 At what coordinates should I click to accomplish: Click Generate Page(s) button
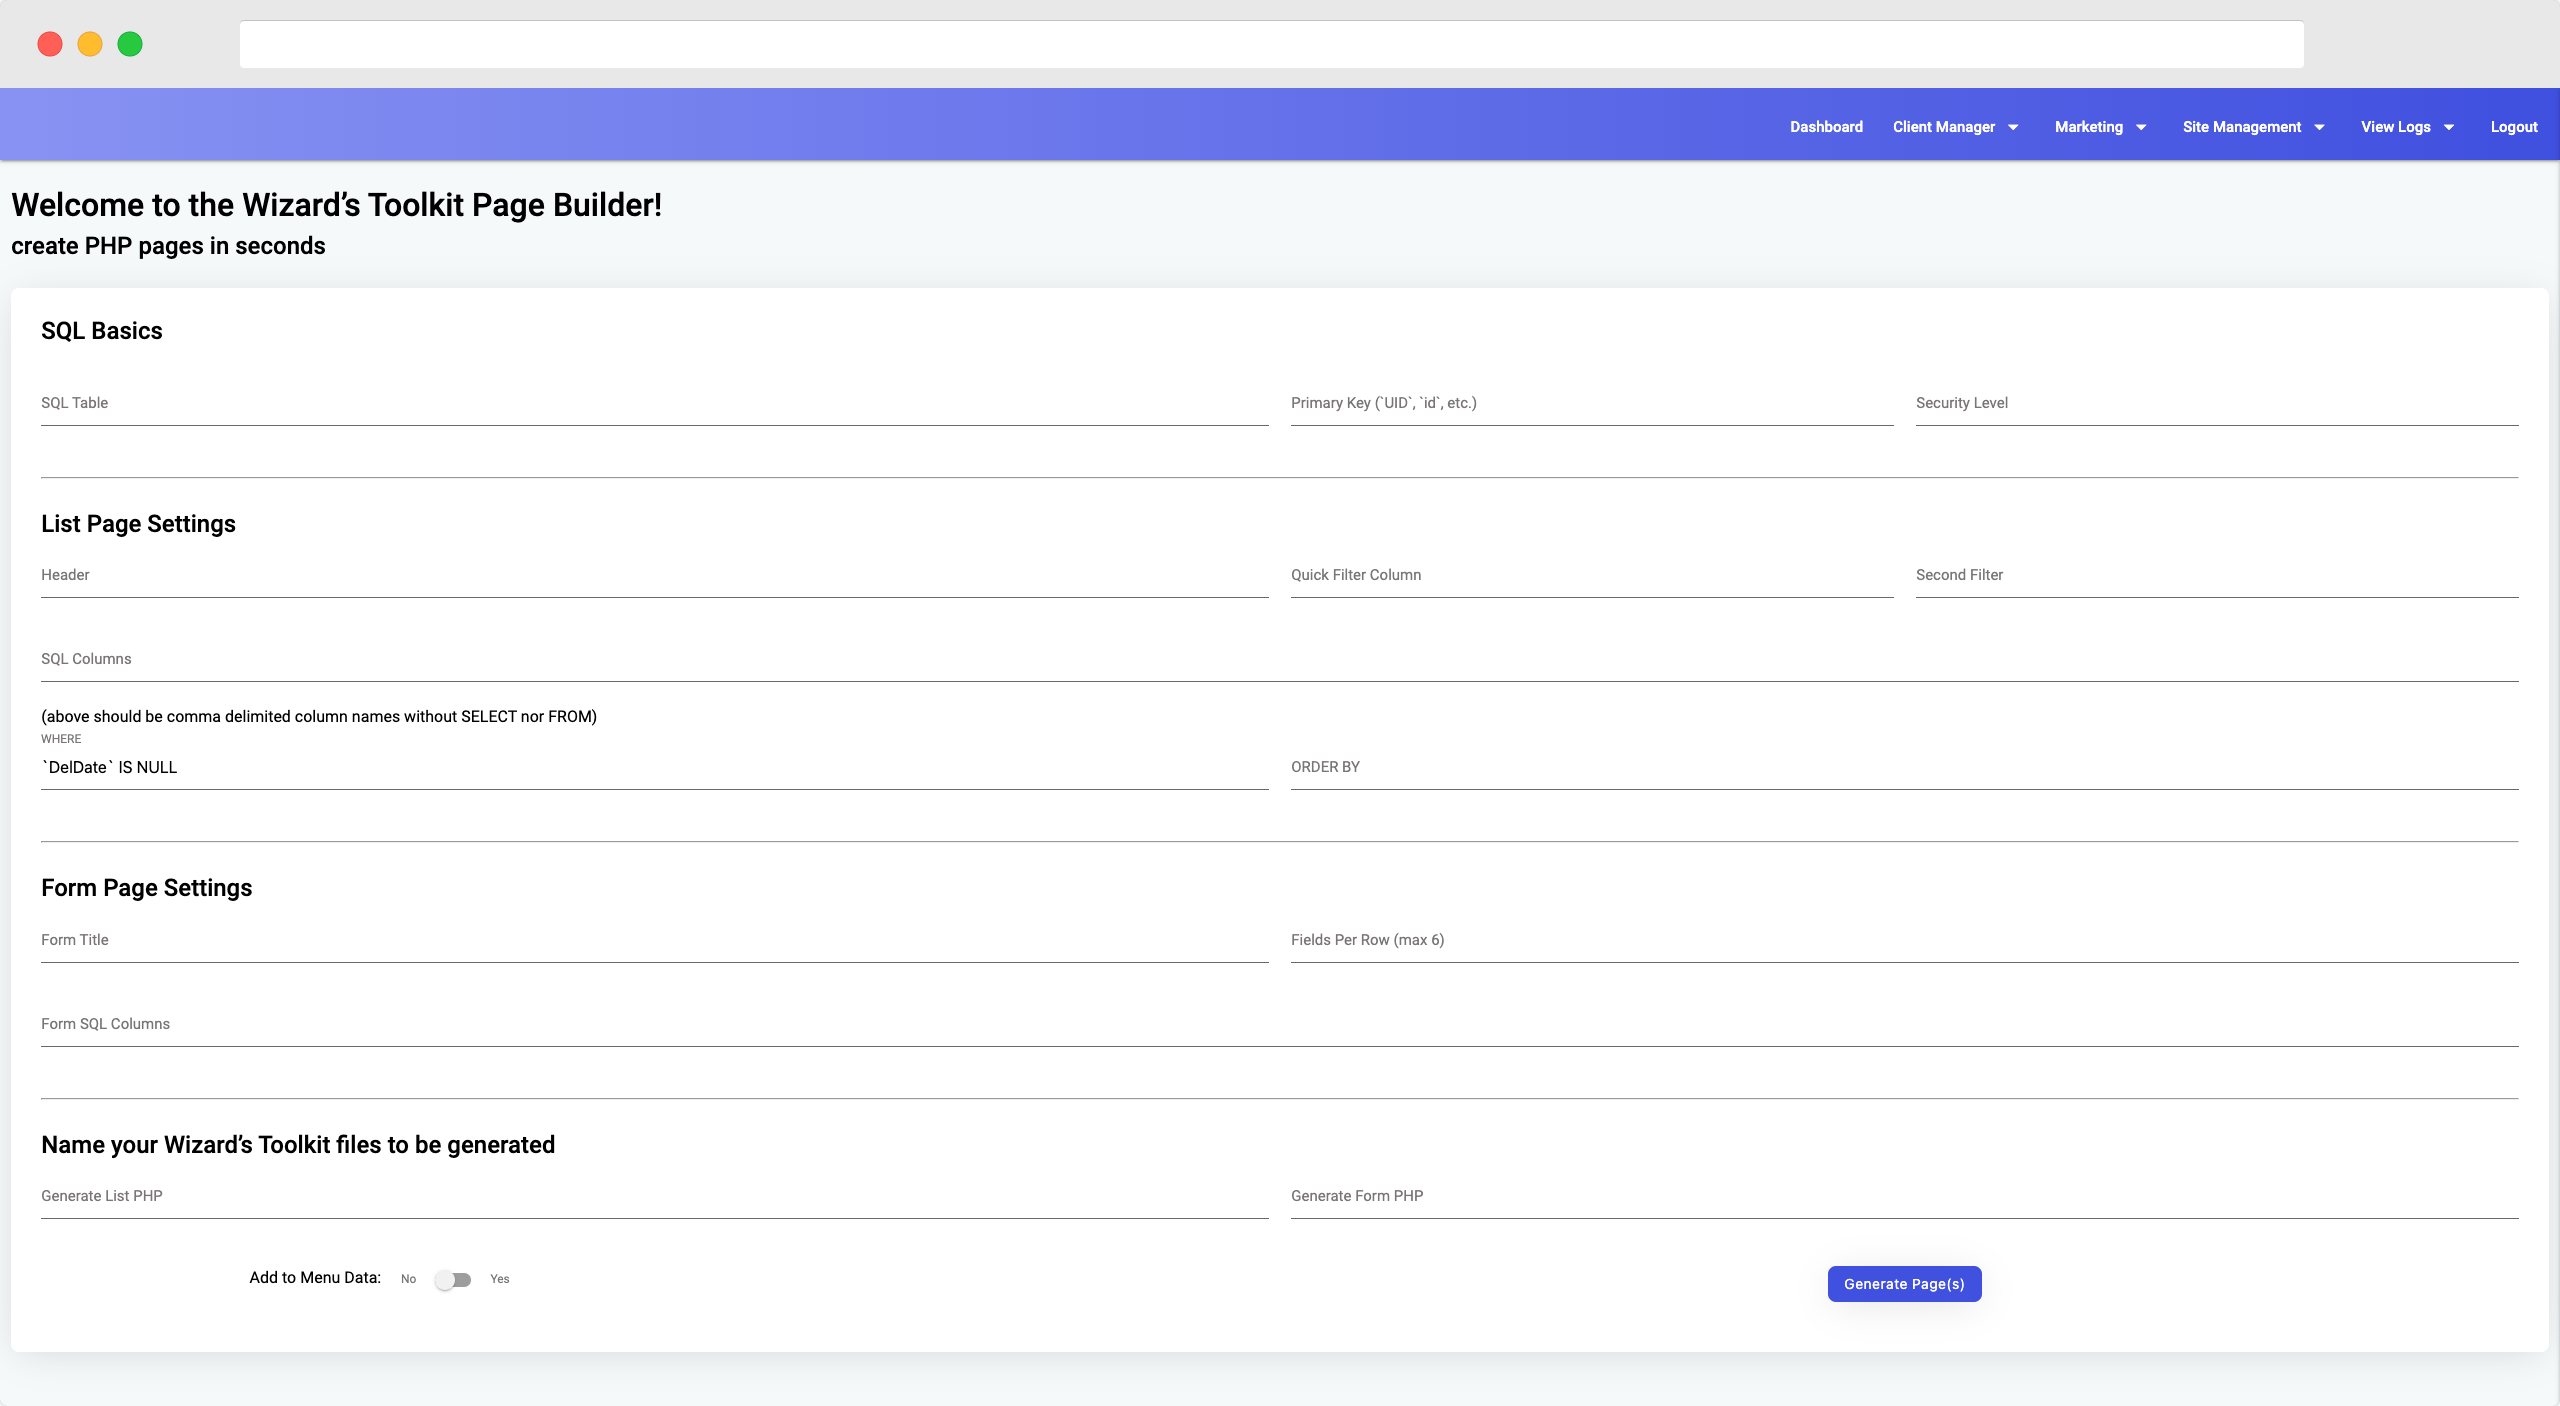coord(1904,1283)
